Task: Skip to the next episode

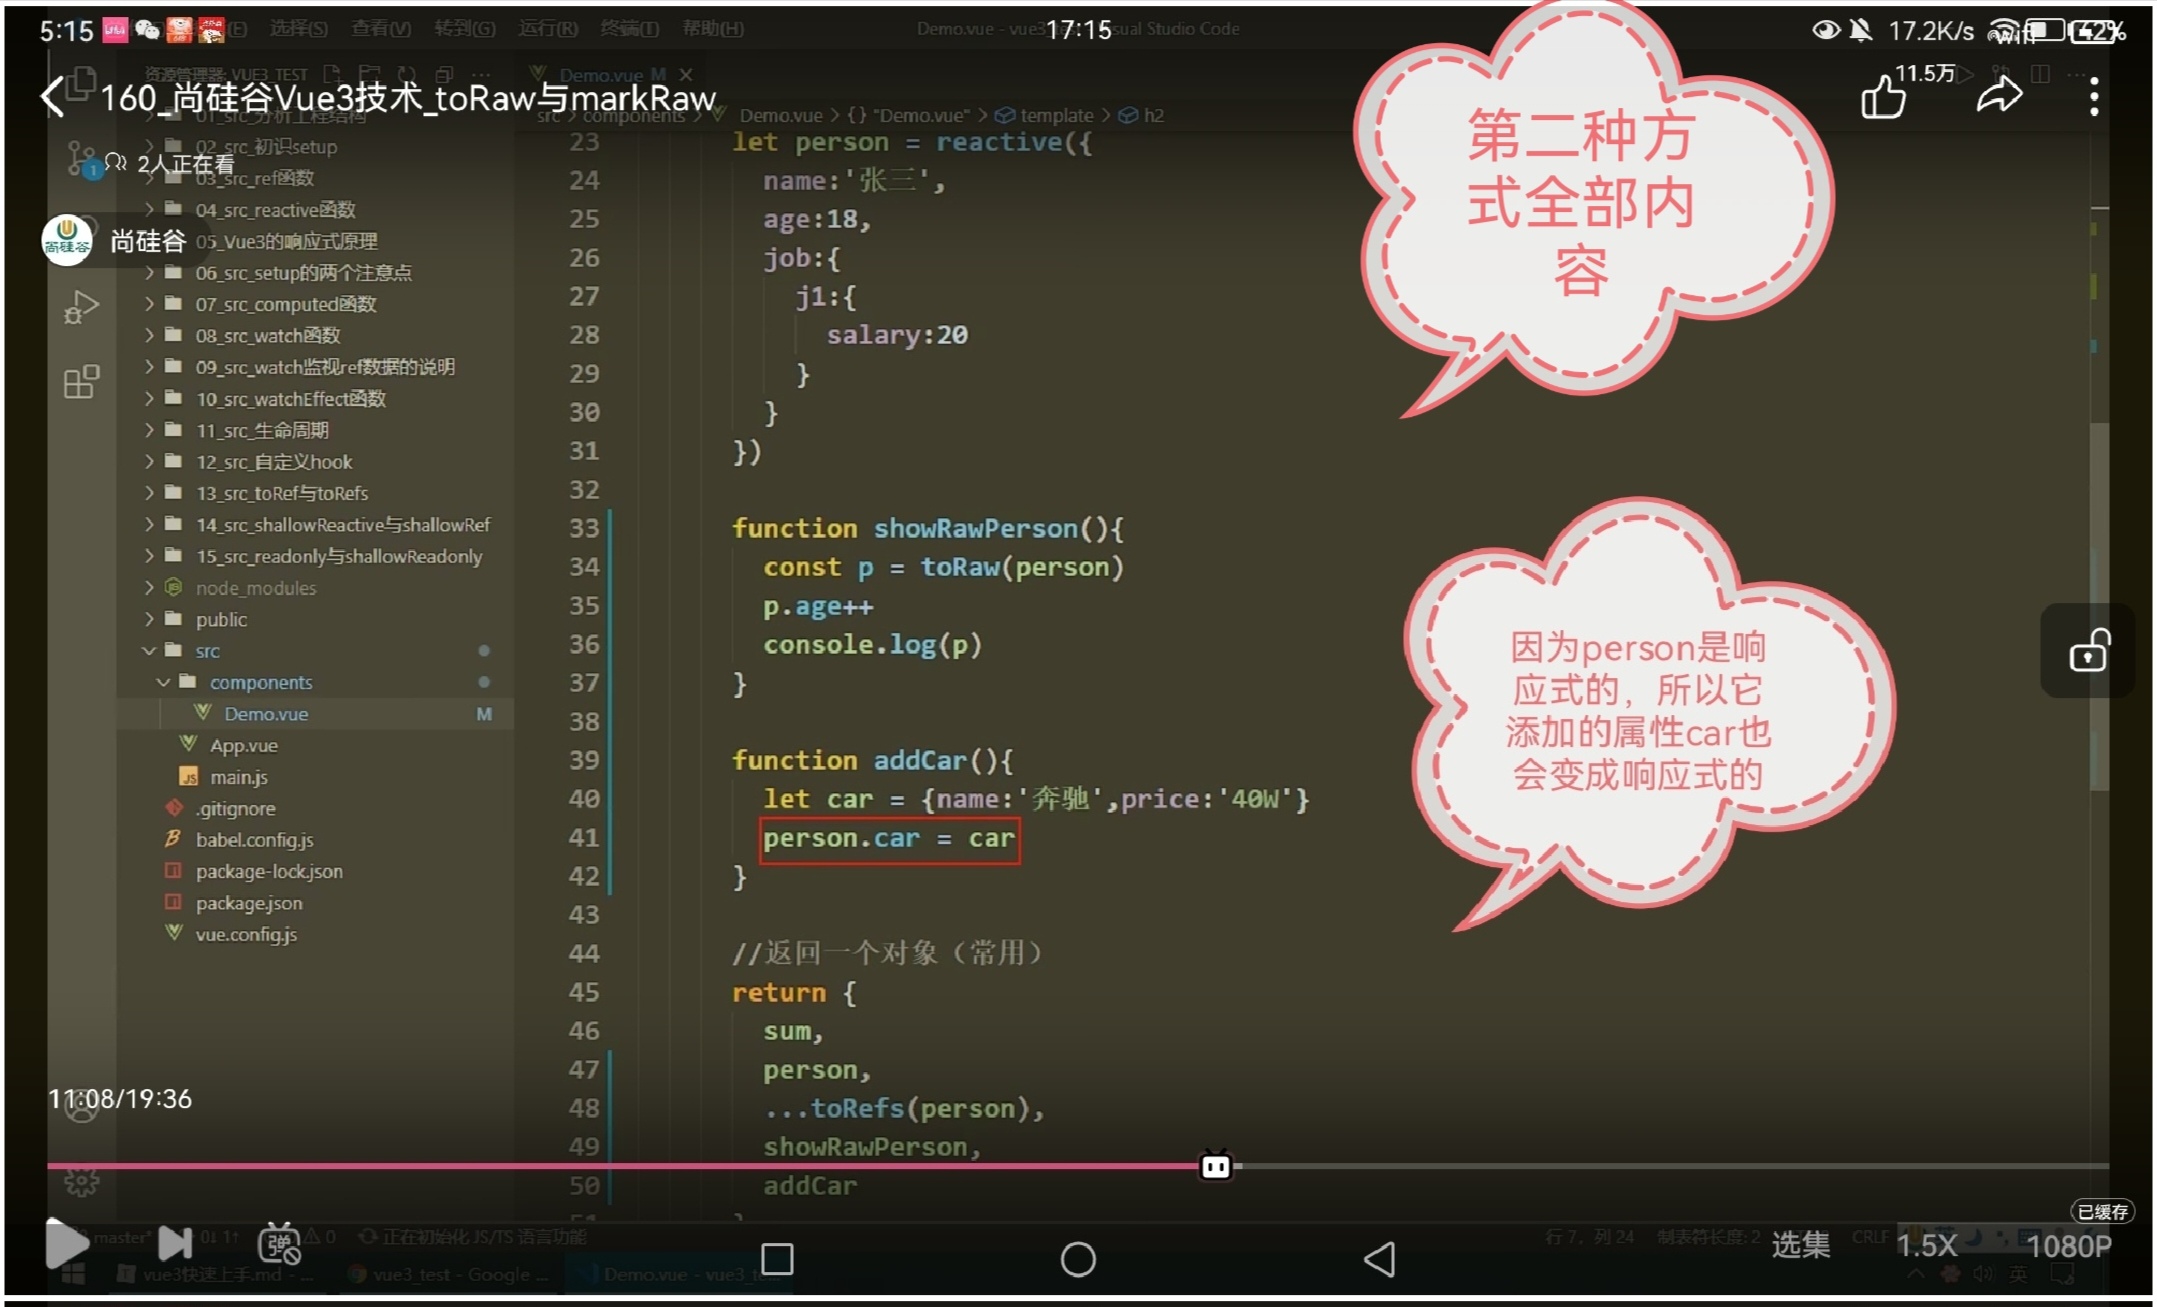Action: [175, 1243]
